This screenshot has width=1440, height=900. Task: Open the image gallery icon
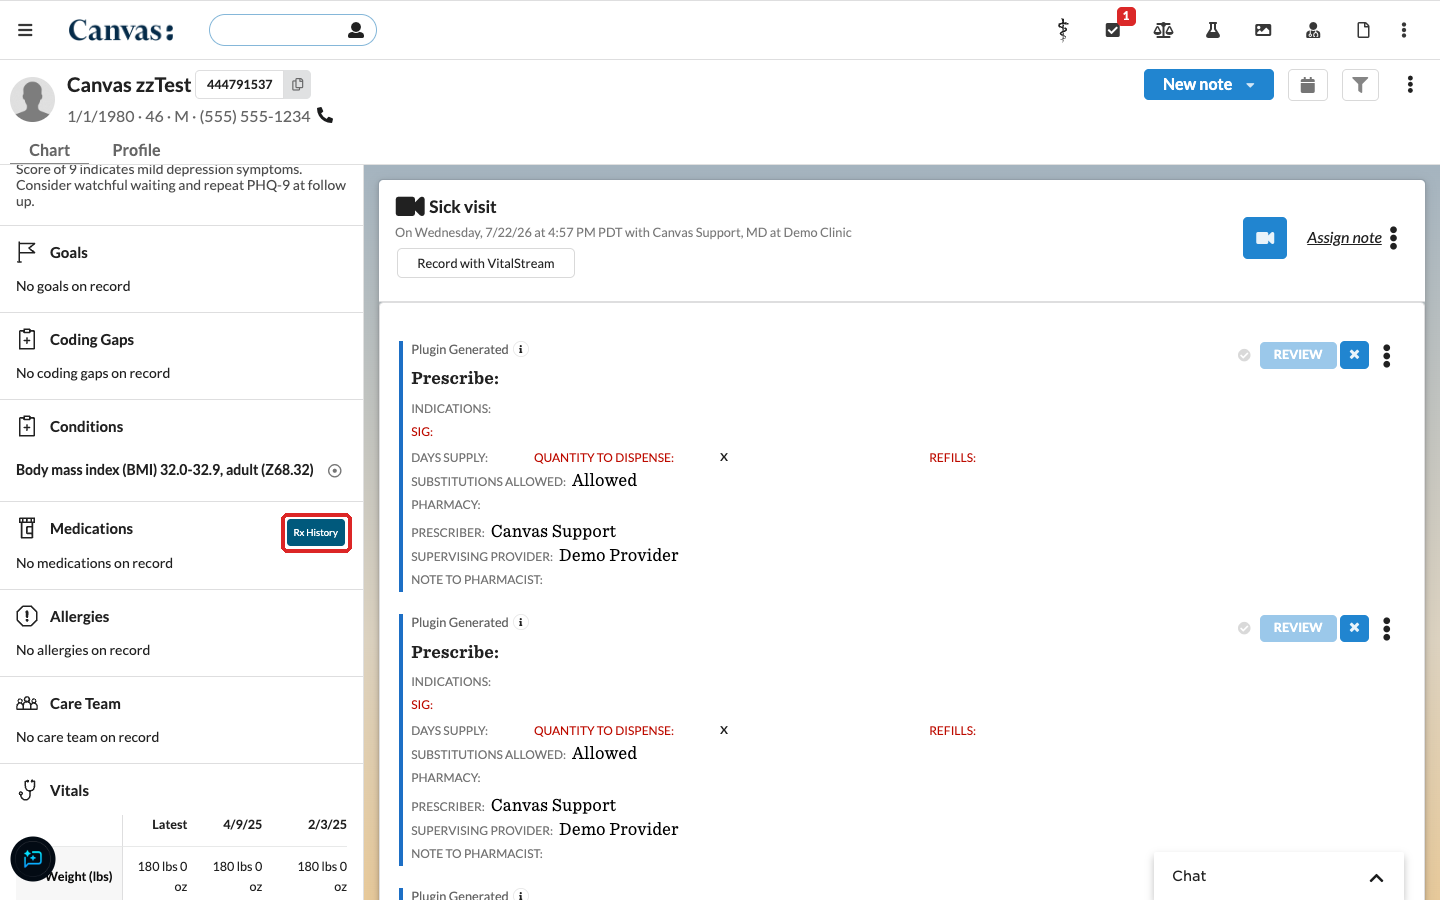pos(1263,30)
